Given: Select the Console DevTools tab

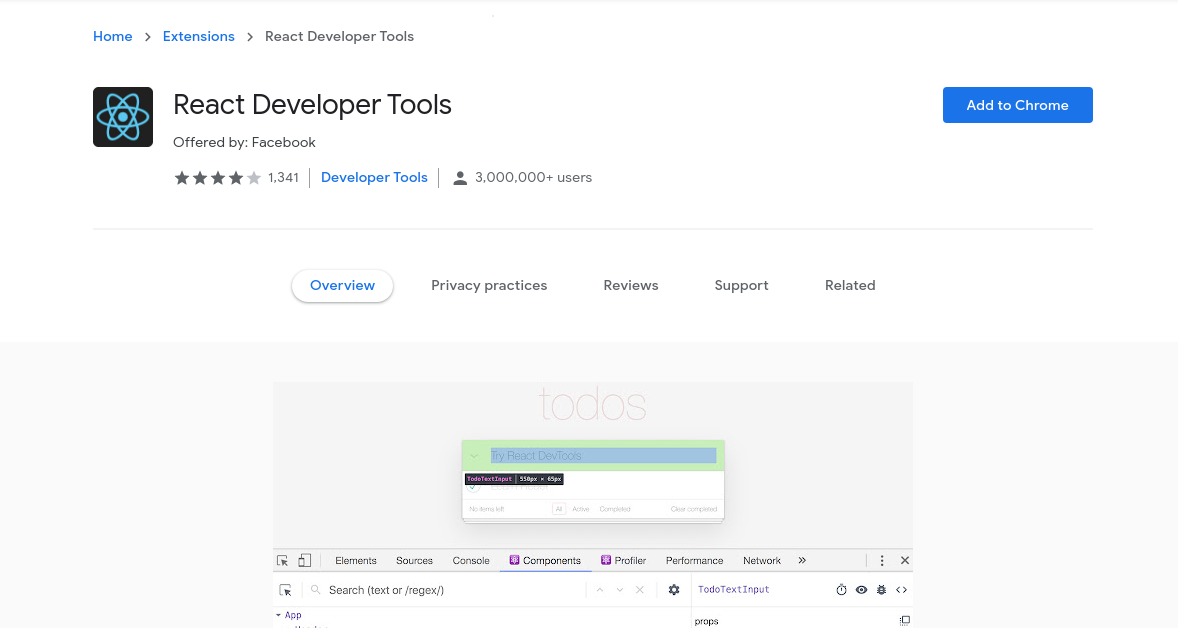Looking at the screenshot, I should pos(471,560).
